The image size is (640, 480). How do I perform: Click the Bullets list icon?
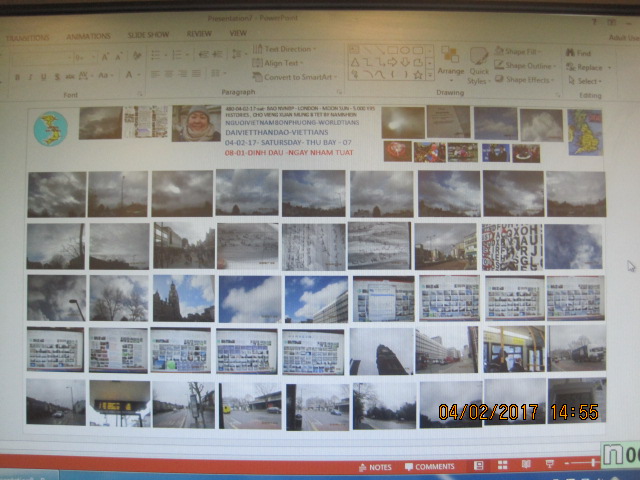156,54
